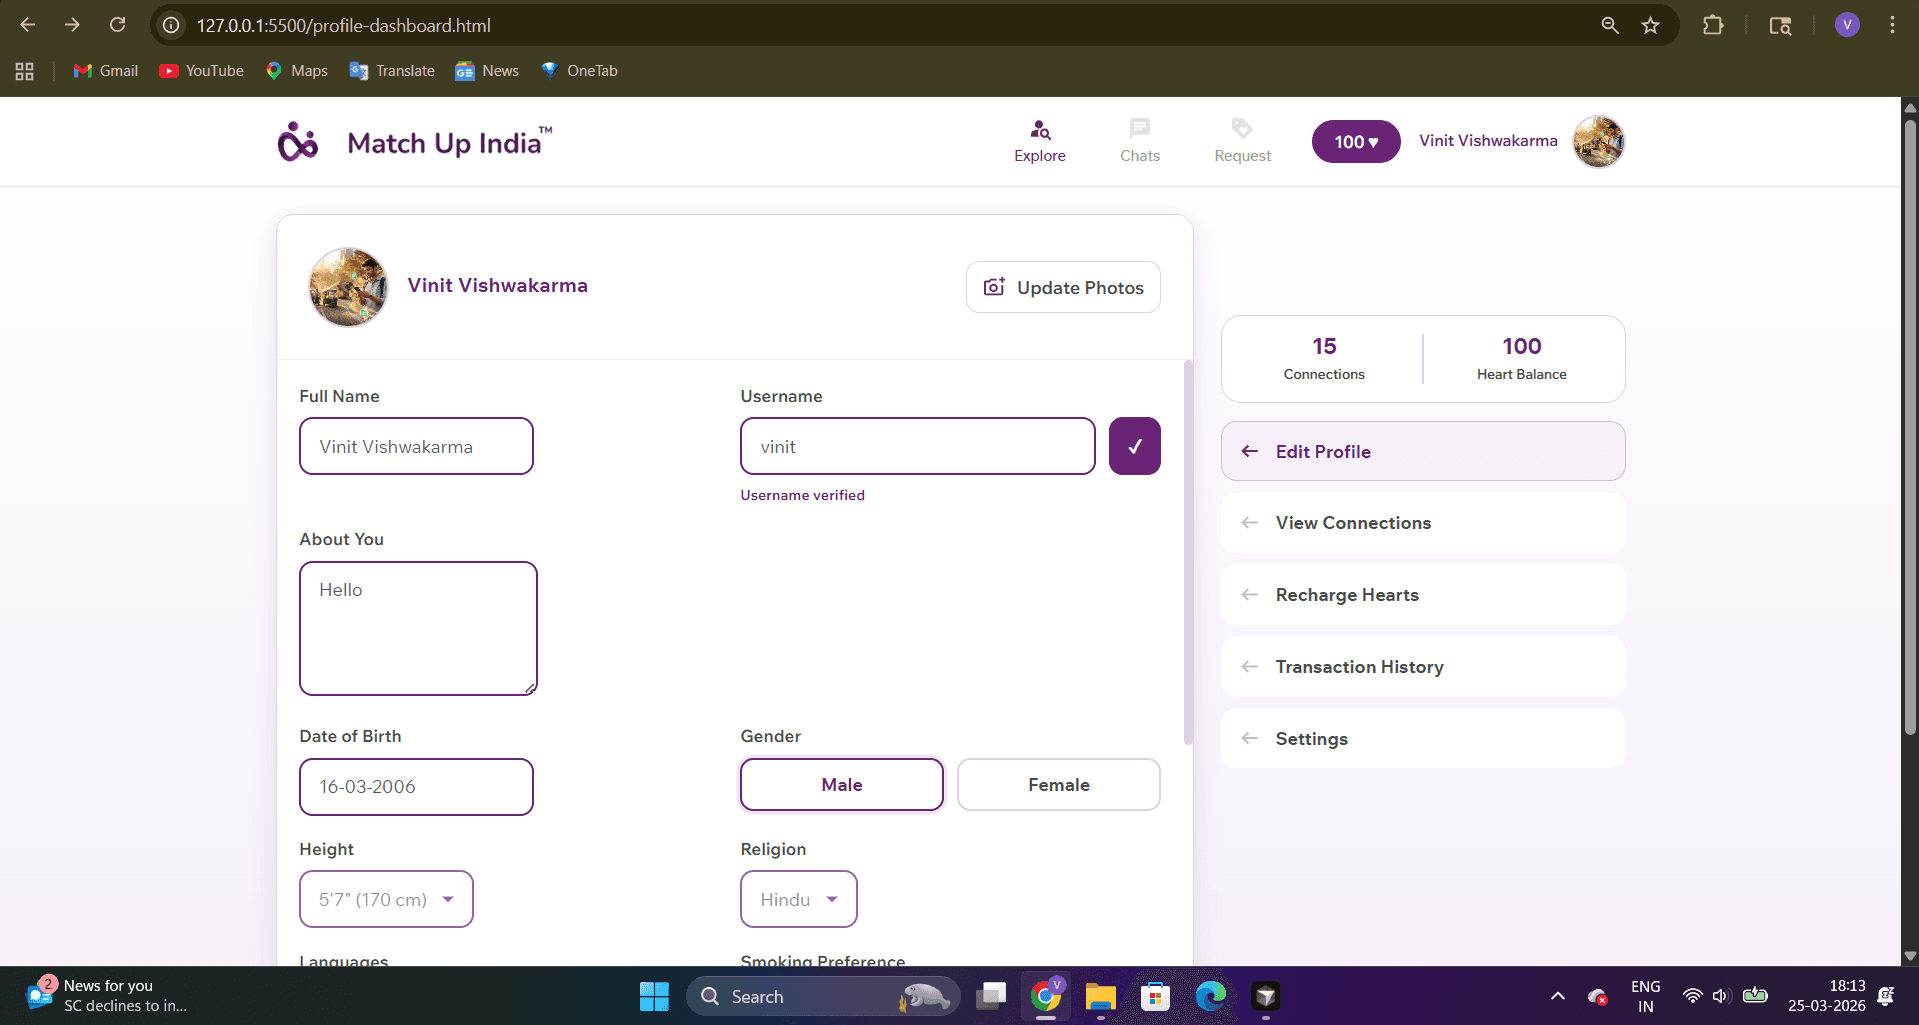Click the browser back arrow
The image size is (1919, 1025).
pyautogui.click(x=28, y=25)
